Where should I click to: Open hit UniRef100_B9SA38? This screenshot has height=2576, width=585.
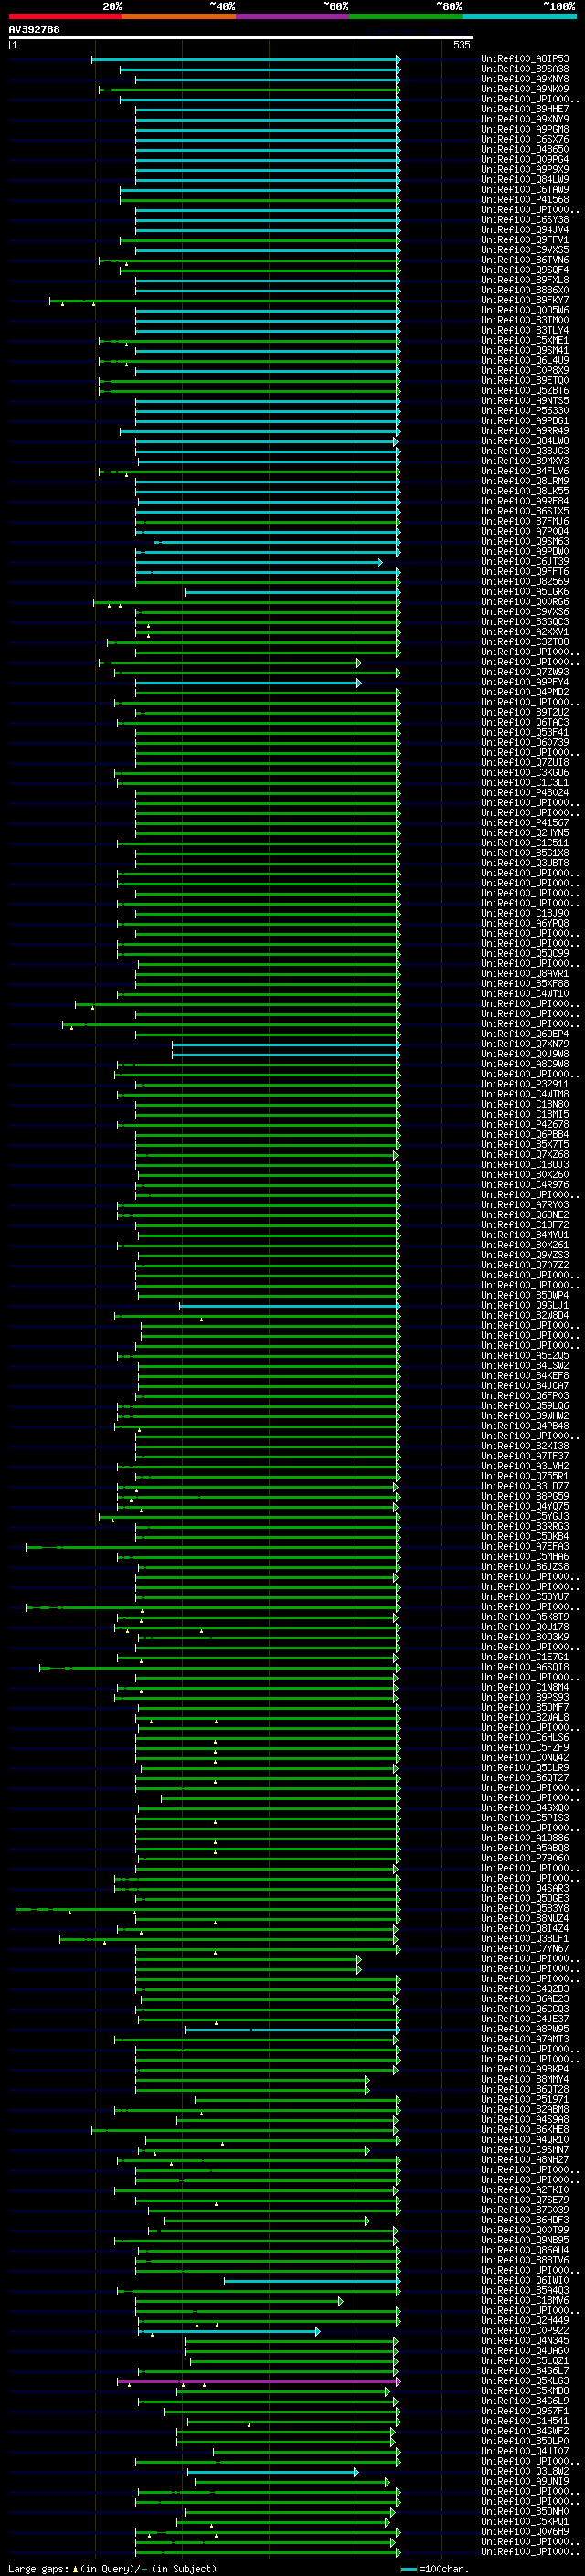(525, 69)
